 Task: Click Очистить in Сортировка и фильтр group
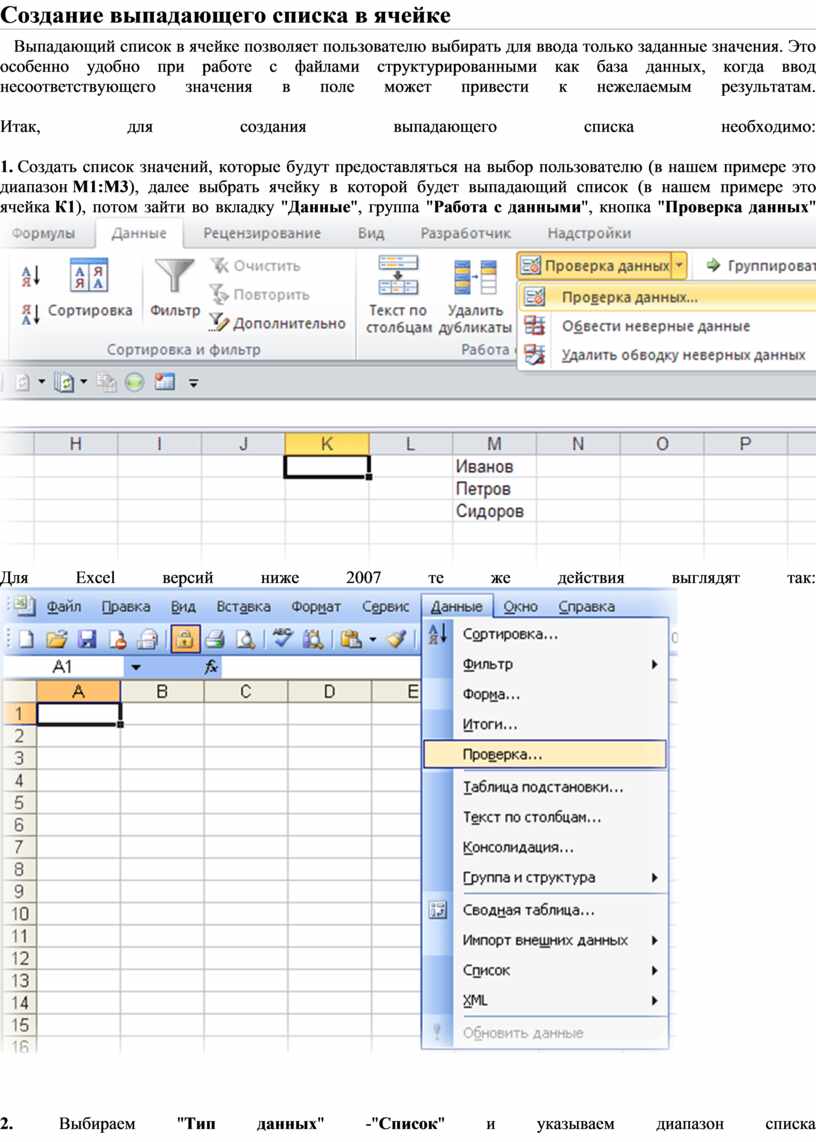[x=256, y=266]
